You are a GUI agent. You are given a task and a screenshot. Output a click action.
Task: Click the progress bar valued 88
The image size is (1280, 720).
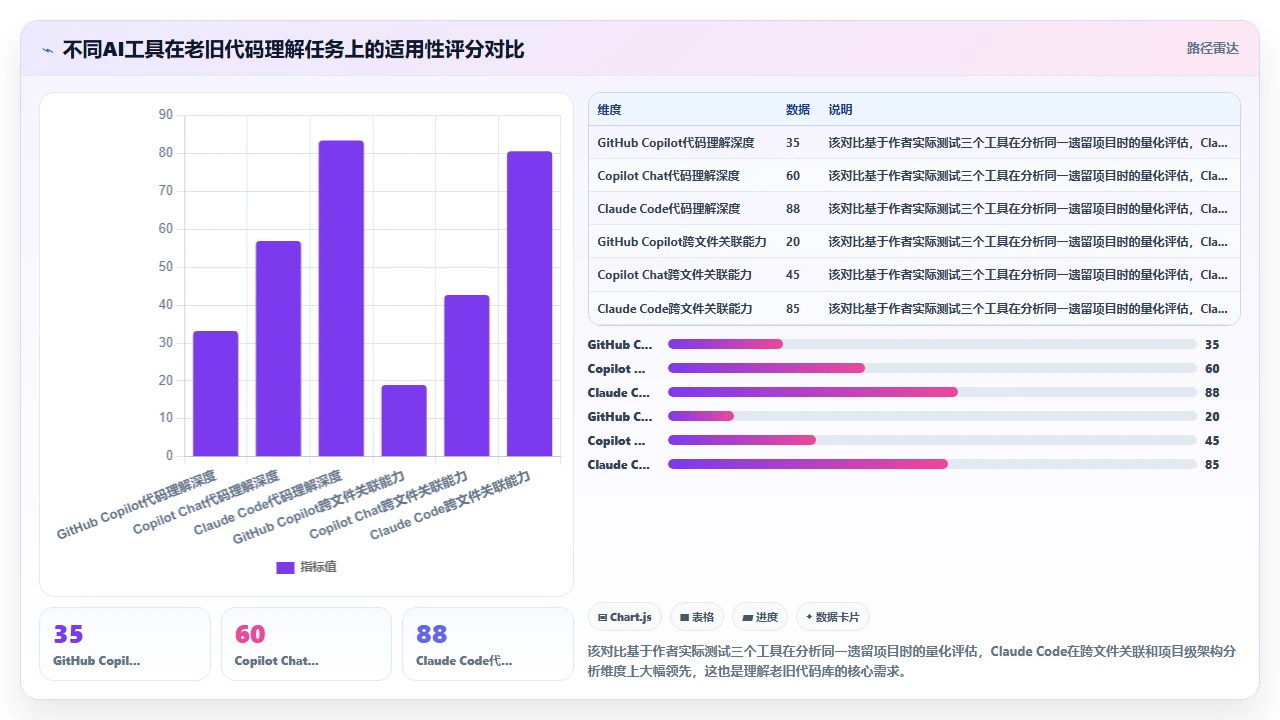tap(932, 392)
